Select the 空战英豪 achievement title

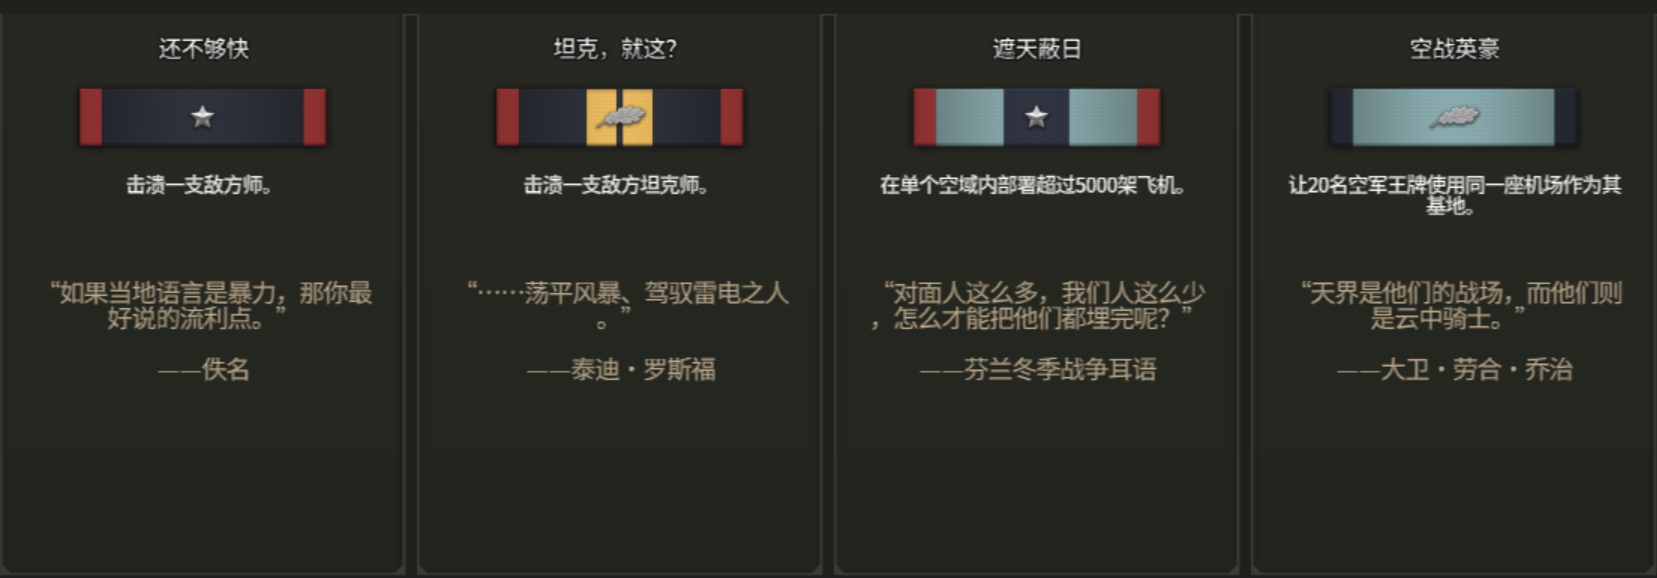point(1454,48)
